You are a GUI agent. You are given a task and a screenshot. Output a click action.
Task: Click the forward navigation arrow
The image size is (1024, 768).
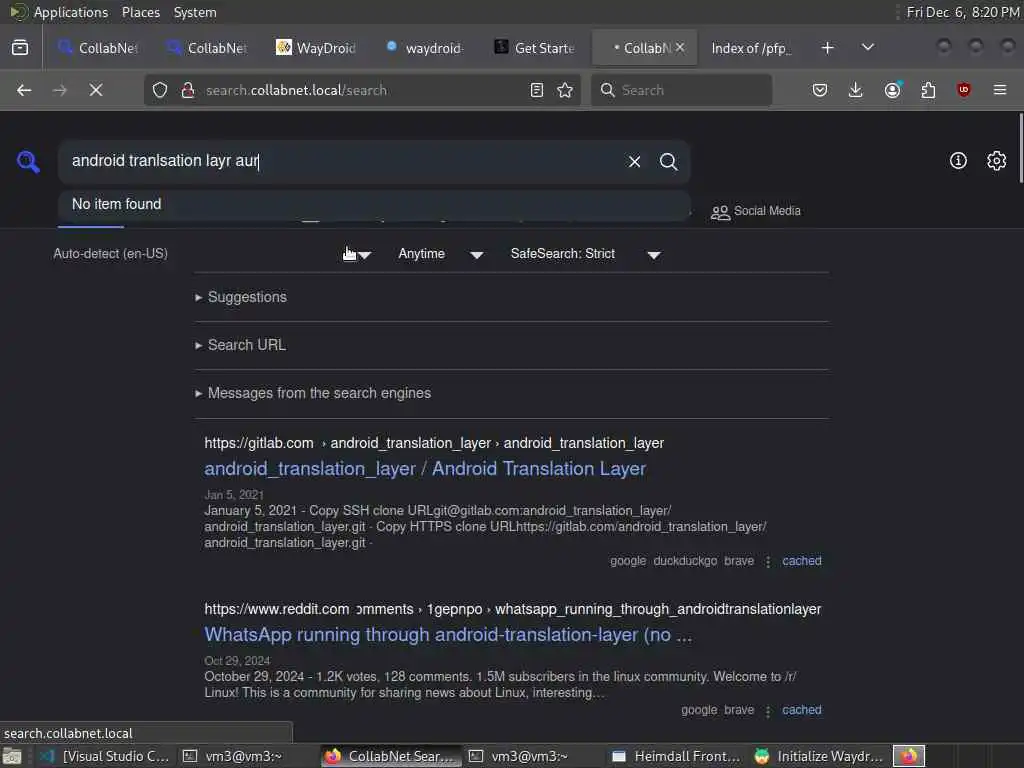pyautogui.click(x=59, y=90)
